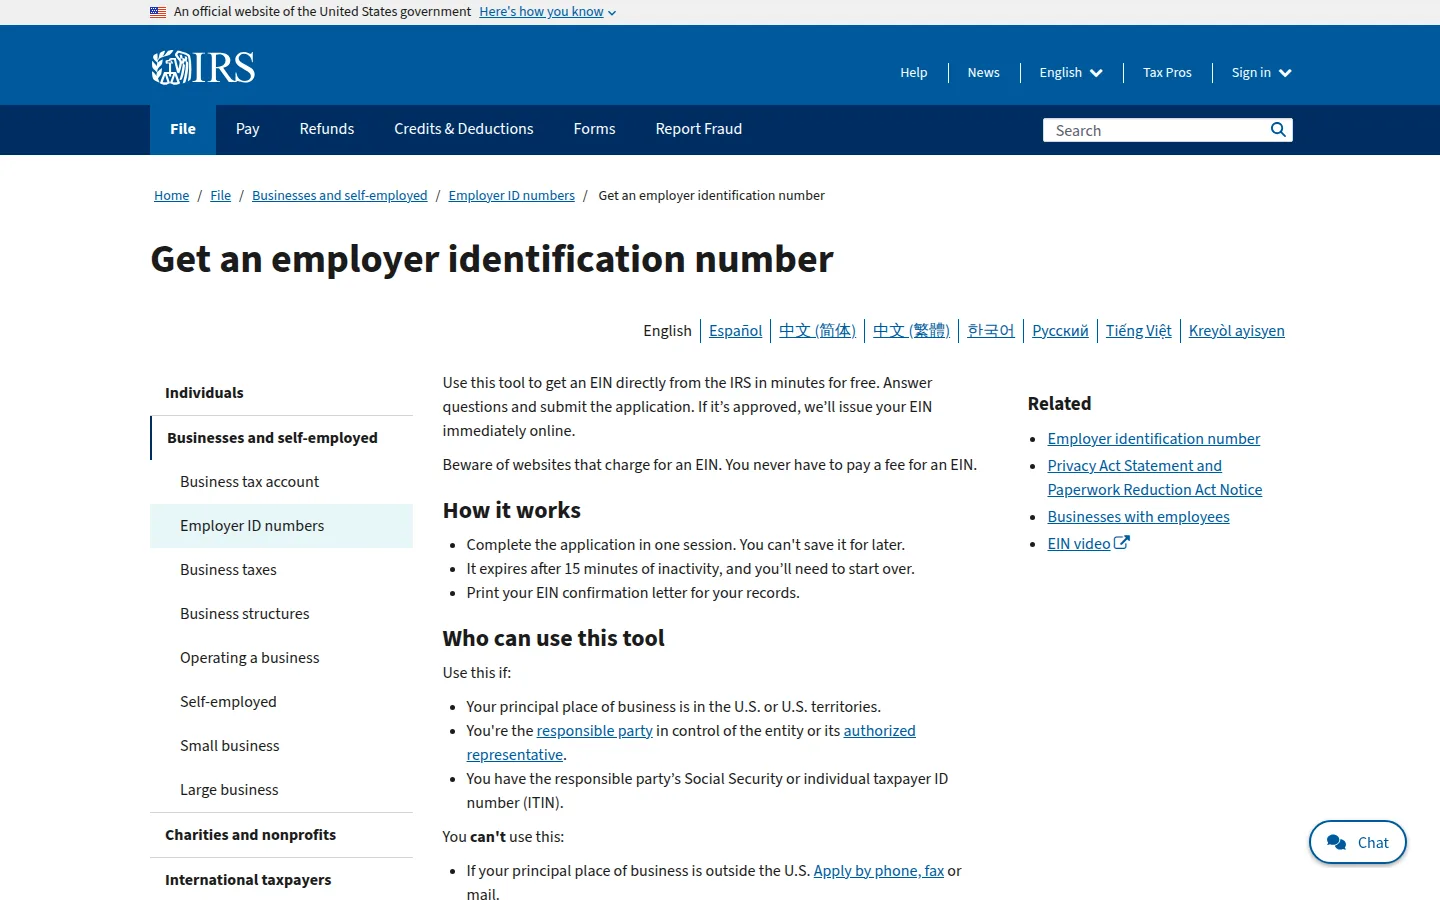The height and width of the screenshot is (900, 1440).
Task: Click the Help link in header
Action: tap(914, 72)
